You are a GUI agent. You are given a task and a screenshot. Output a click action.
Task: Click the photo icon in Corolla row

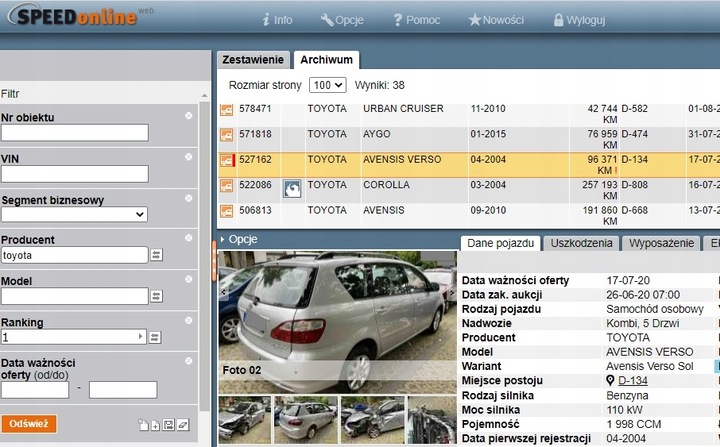click(x=292, y=186)
